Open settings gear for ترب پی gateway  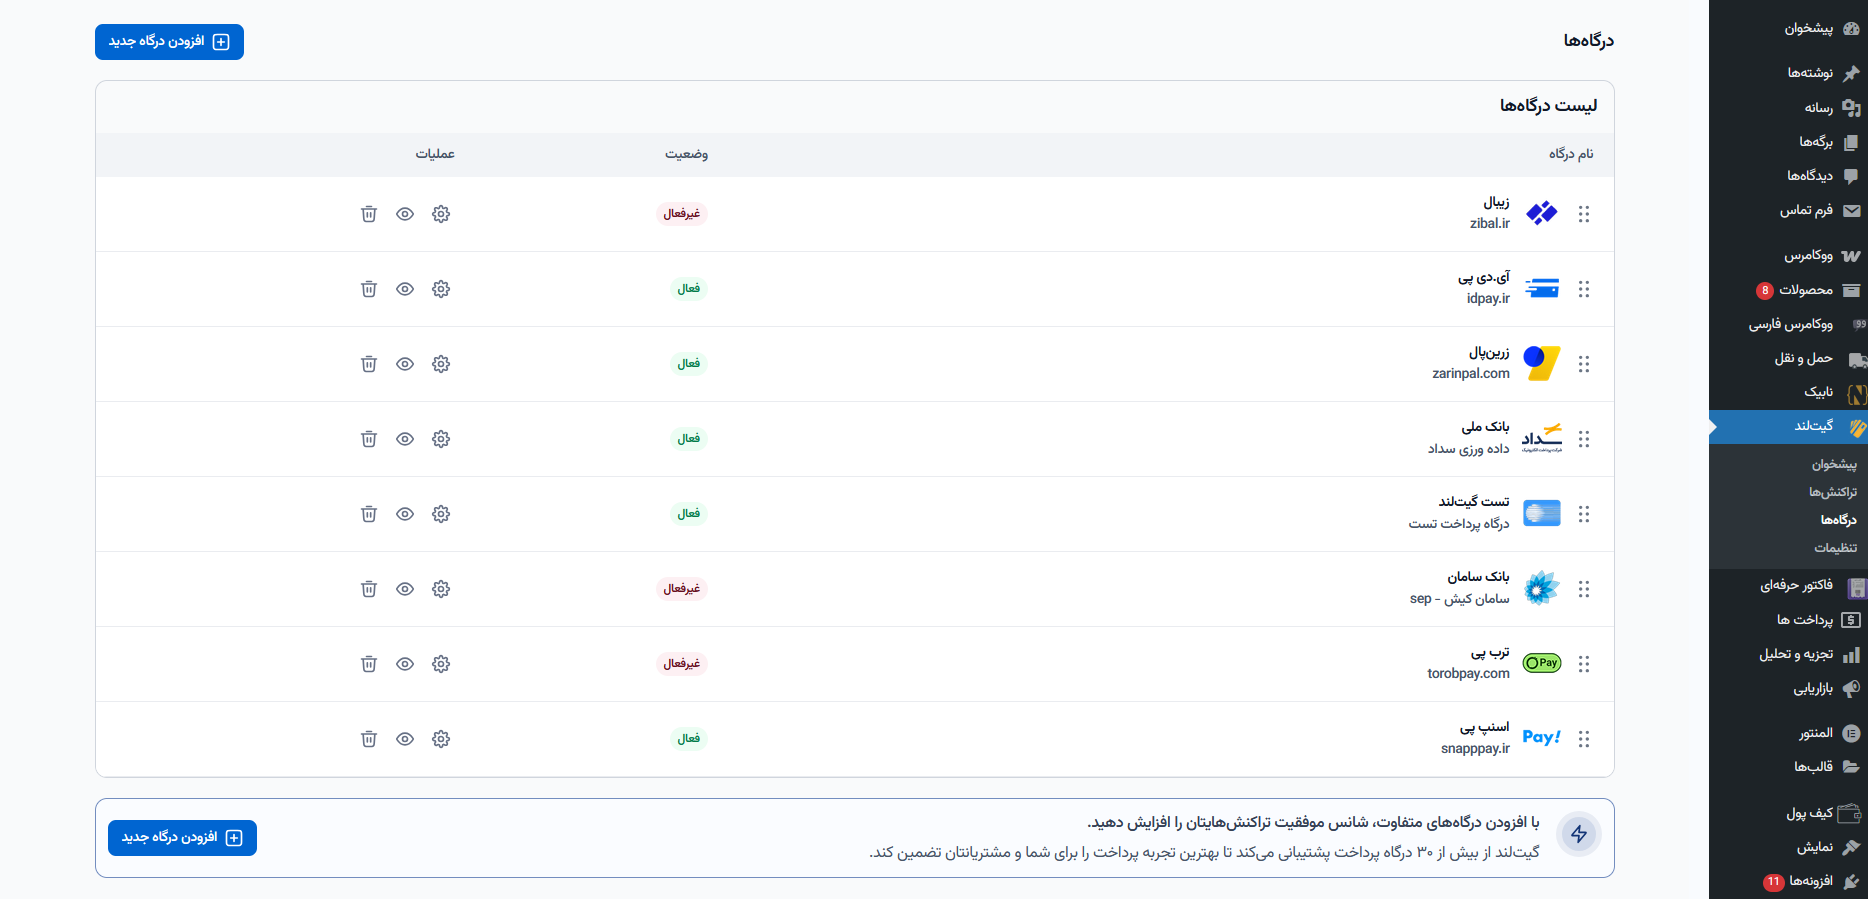pos(441,664)
